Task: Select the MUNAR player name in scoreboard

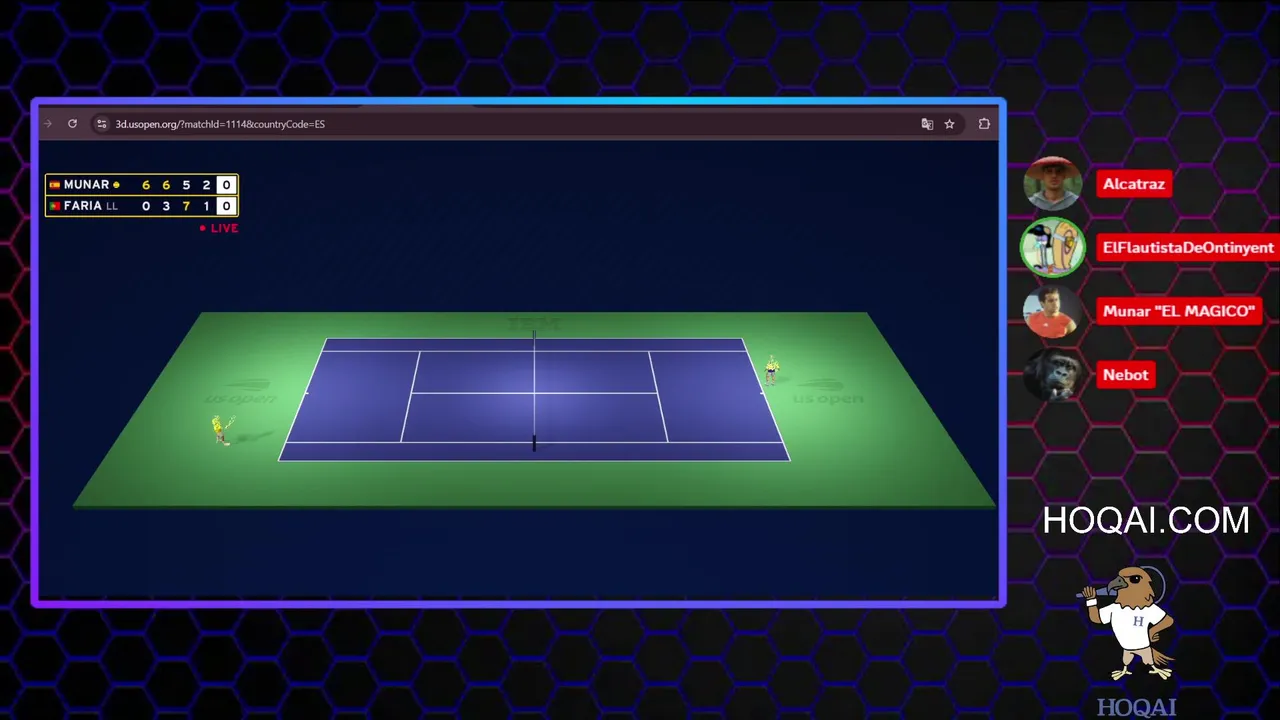Action: coord(86,185)
